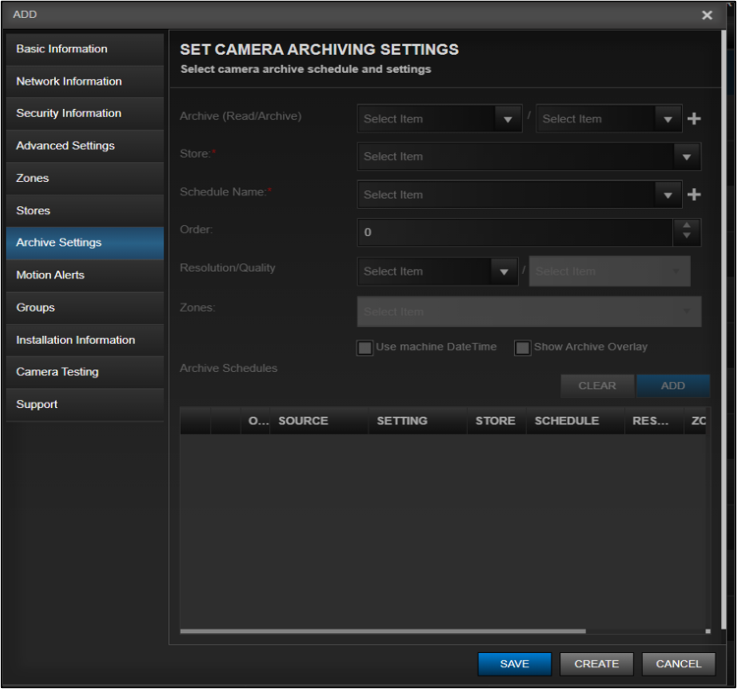Click the plus icon beside Archive Read/Archive
Screen dimensions: 737x689
694,118
